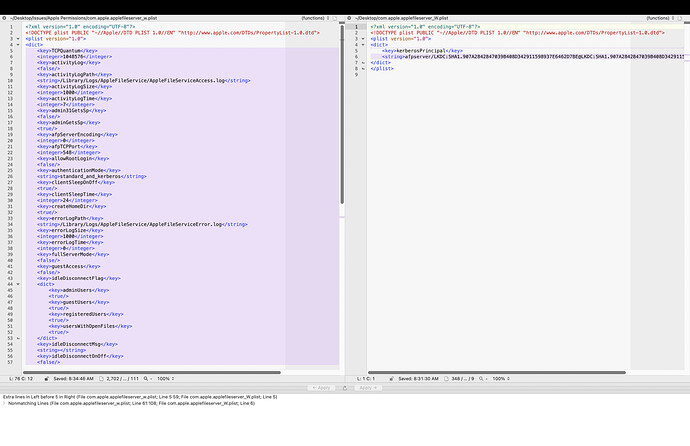
Task: Select the 'Extra lines in Left before 5' difference
Action: 140,397
